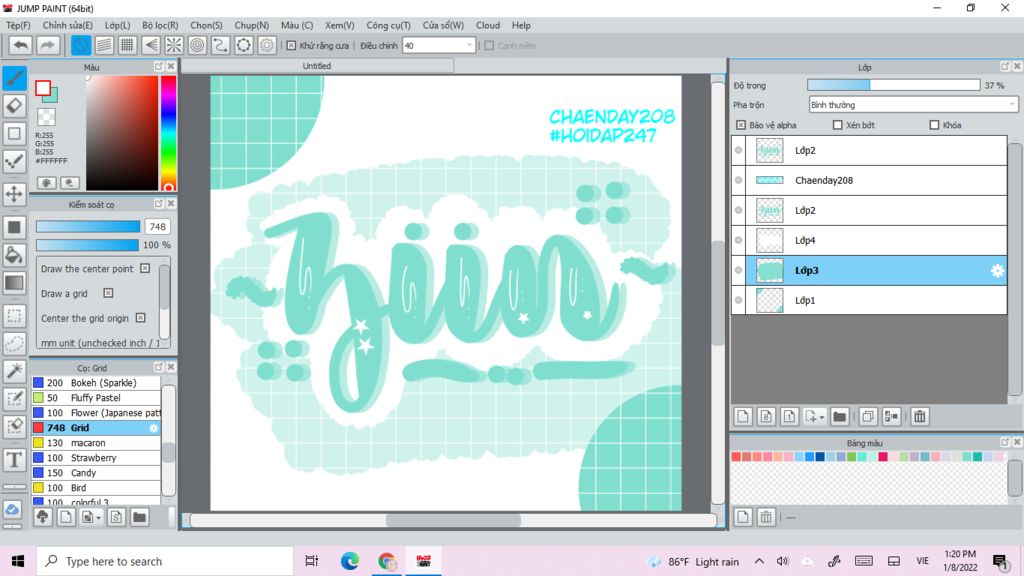Adjust Độ trong opacity slider
Image resolution: width=1024 pixels, height=576 pixels.
(893, 85)
